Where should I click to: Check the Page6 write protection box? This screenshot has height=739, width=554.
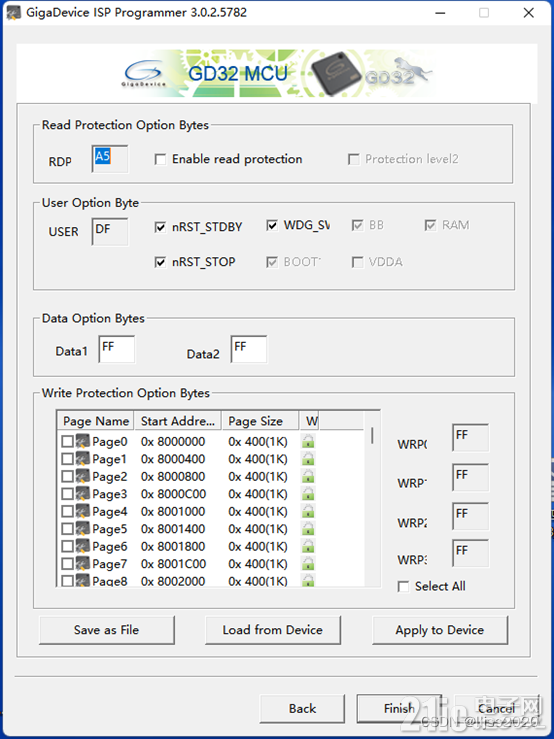pos(67,546)
